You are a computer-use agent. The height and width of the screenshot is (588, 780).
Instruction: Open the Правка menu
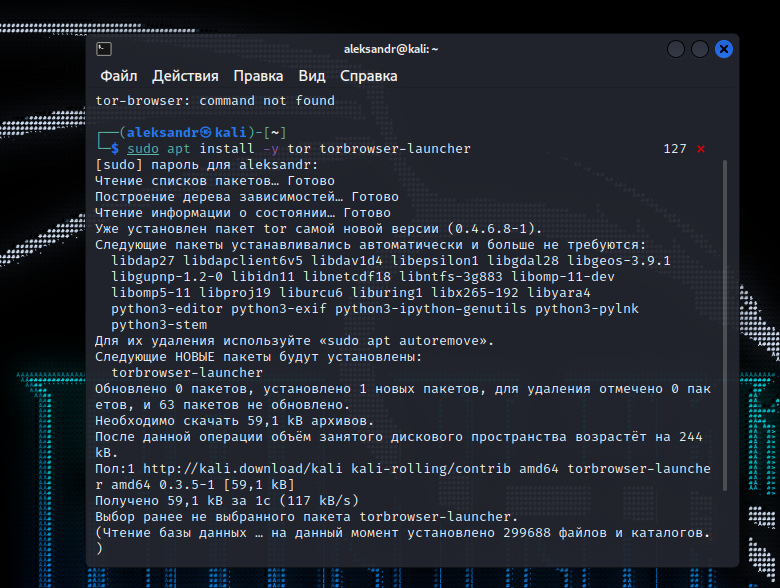[258, 76]
